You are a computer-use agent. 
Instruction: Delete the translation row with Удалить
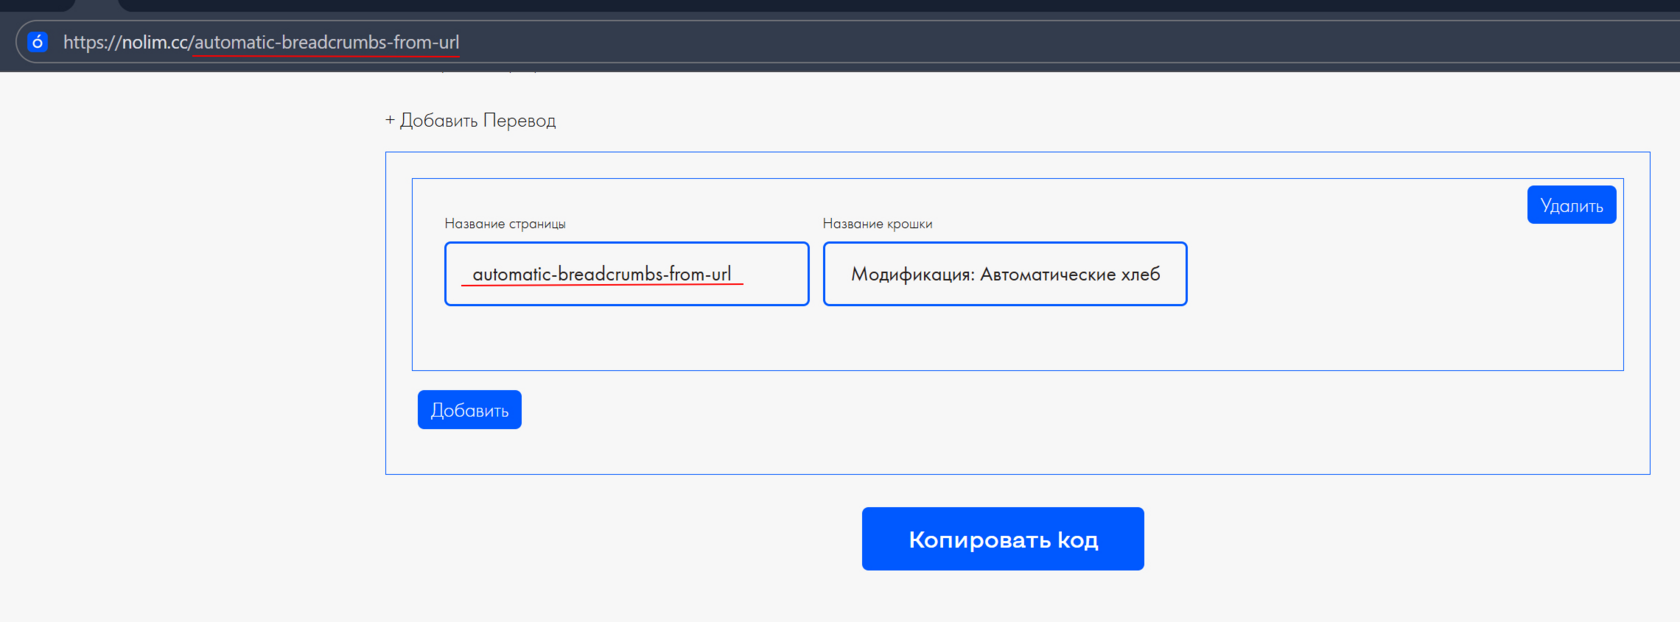pos(1571,205)
